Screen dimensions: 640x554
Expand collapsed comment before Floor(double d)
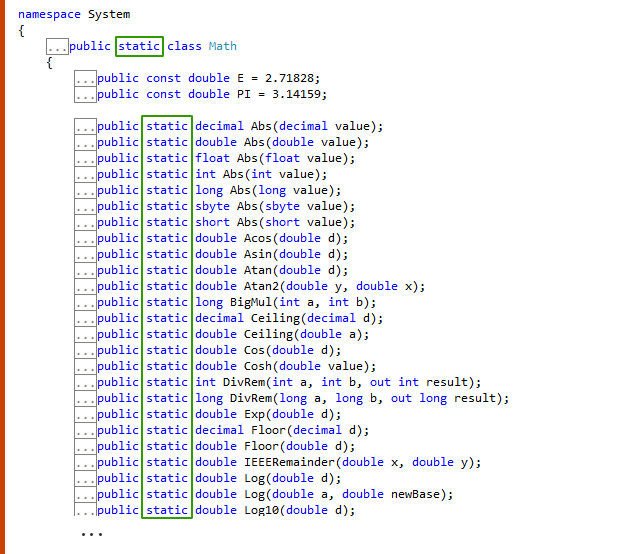point(85,447)
